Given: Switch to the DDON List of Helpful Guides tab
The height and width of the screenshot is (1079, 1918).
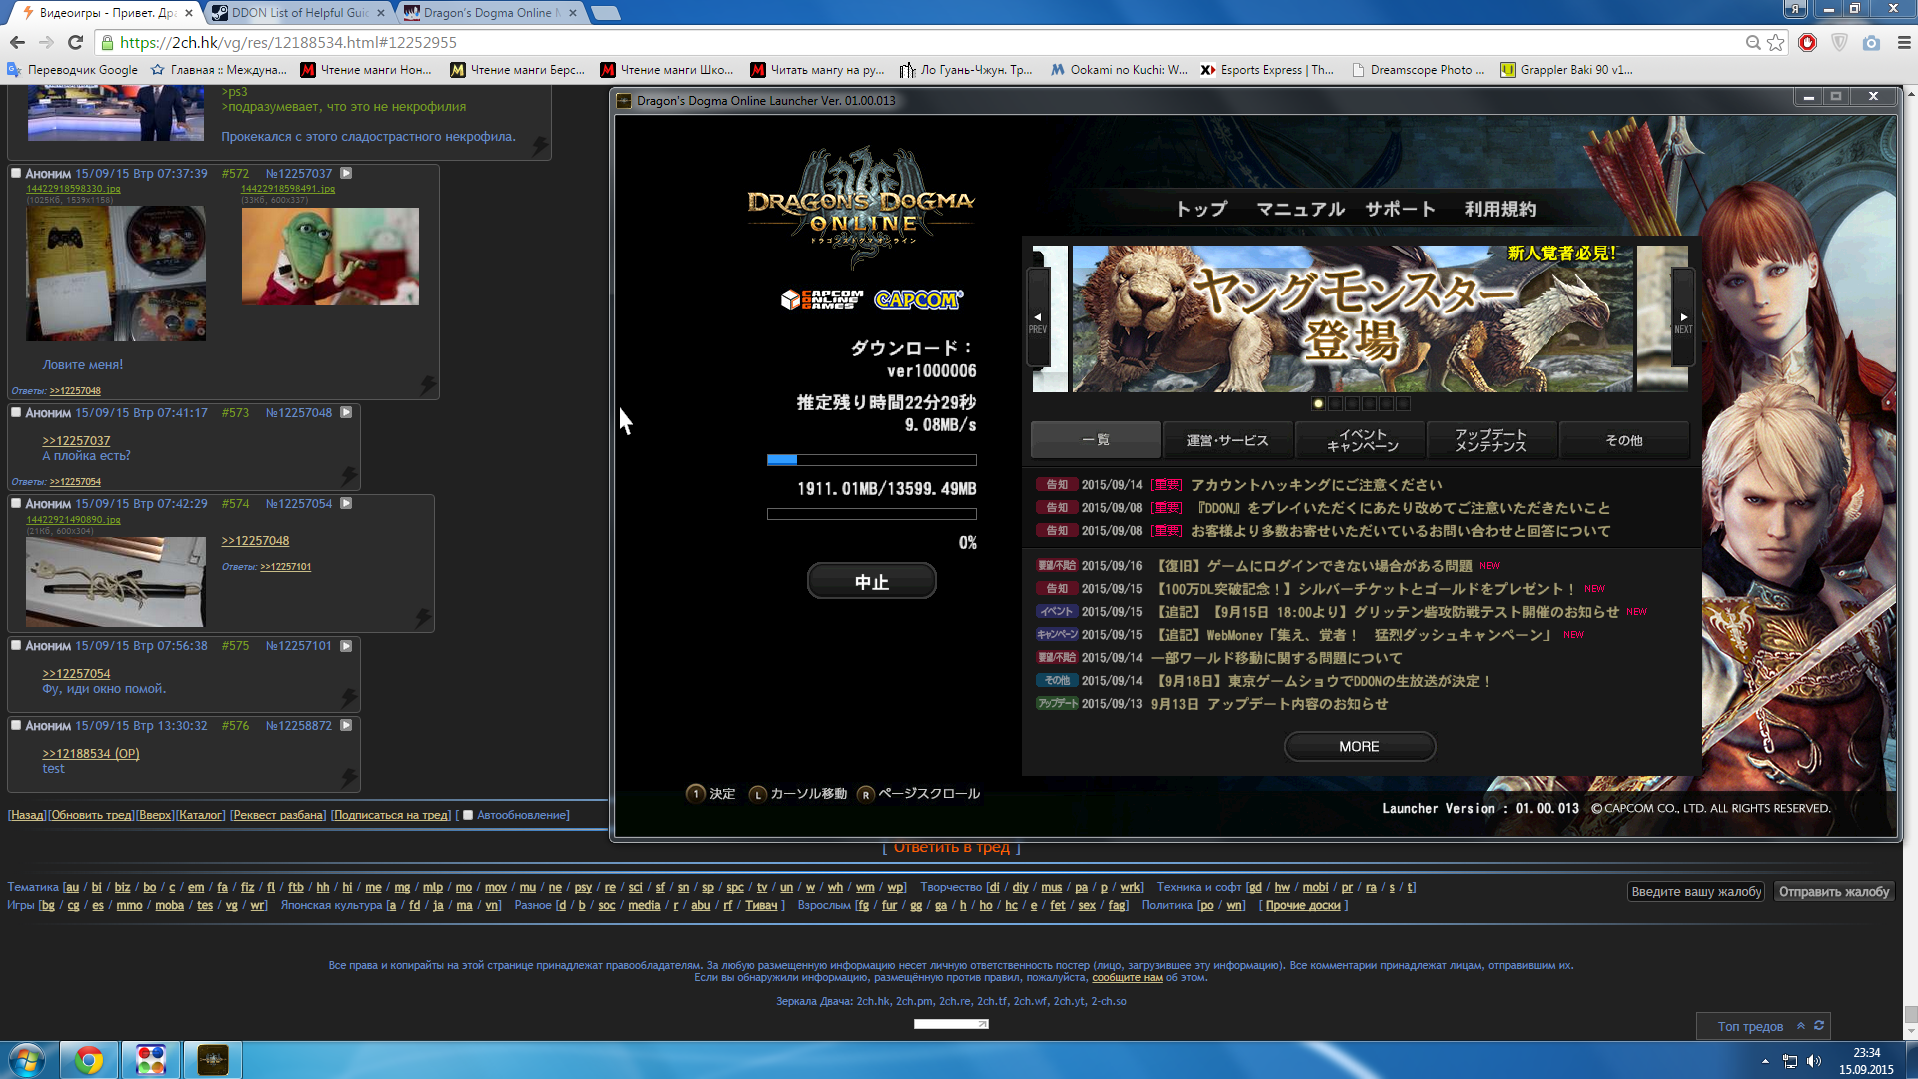Looking at the screenshot, I should 298,13.
